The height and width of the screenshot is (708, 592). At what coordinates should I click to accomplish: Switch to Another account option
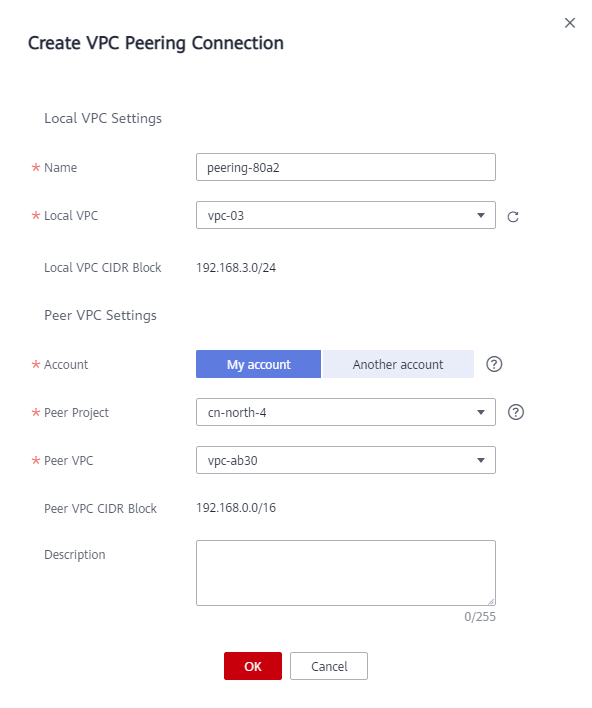[398, 364]
